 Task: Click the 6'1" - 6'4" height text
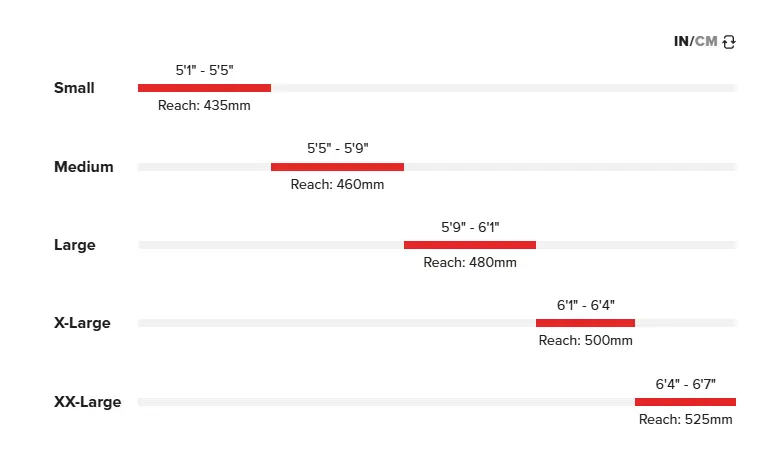(x=586, y=305)
